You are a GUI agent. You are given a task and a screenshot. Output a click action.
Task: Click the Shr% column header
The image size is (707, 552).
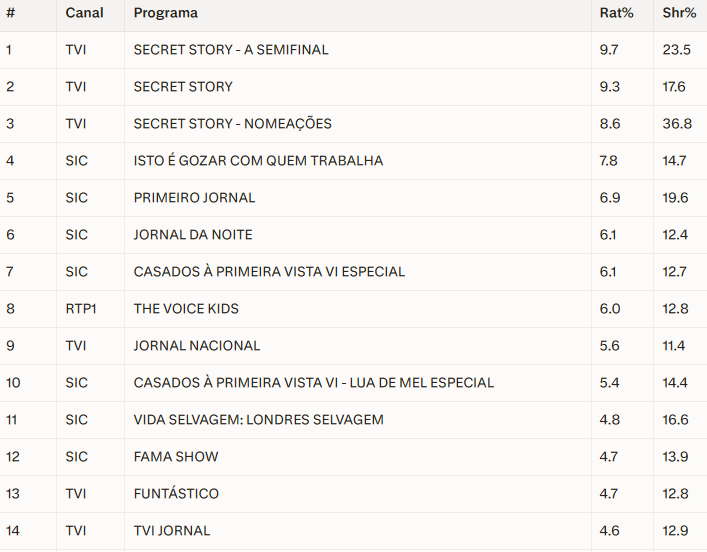[x=679, y=13]
